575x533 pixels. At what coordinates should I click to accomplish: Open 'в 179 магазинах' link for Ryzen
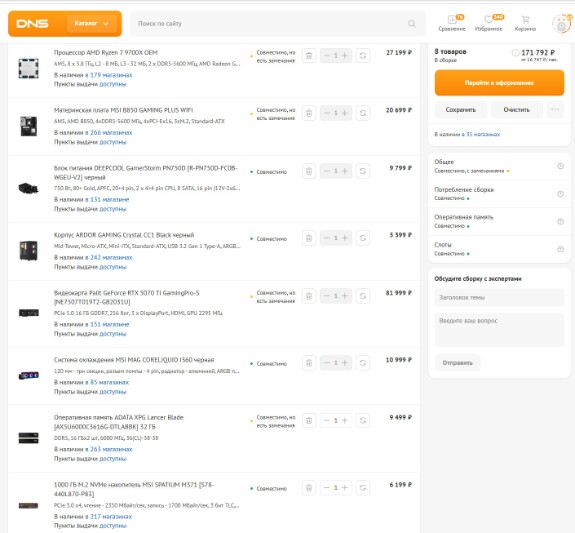pyautogui.click(x=109, y=75)
